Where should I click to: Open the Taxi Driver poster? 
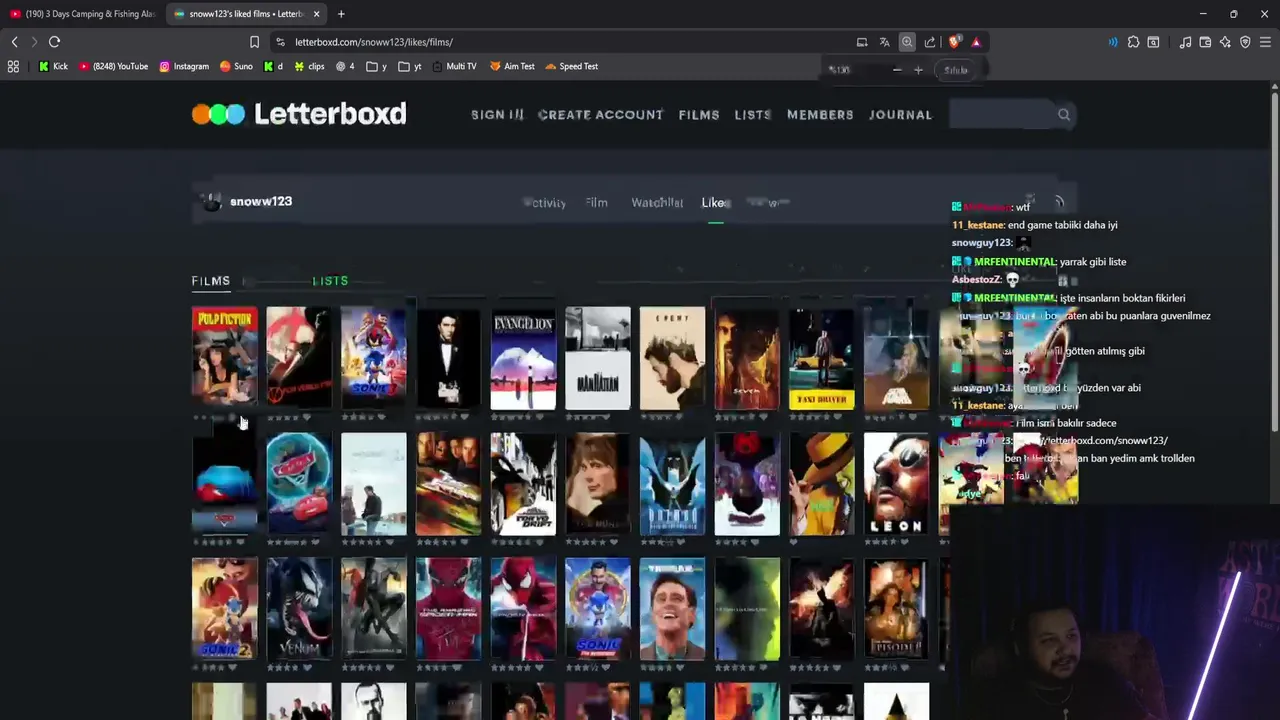(822, 358)
